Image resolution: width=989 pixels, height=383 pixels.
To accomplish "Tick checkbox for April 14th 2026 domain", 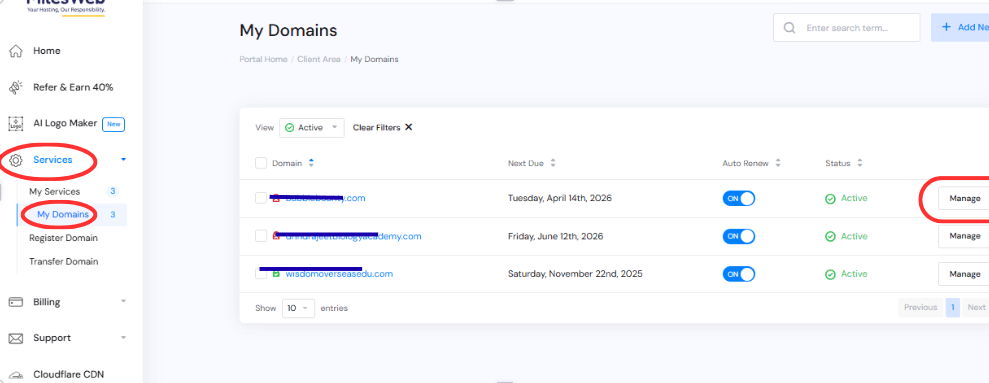I will pos(261,198).
